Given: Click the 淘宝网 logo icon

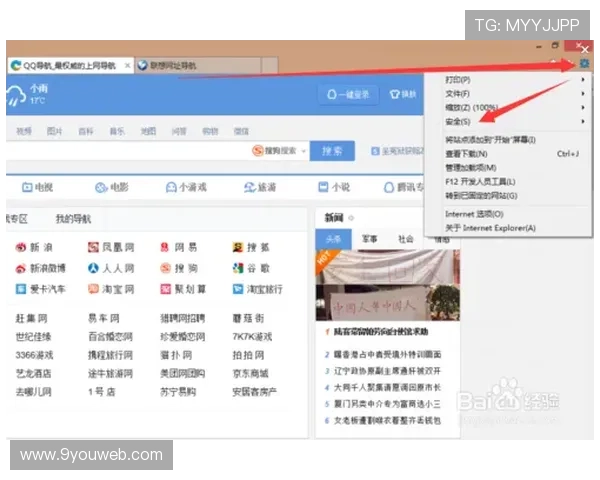Looking at the screenshot, I should click(93, 289).
